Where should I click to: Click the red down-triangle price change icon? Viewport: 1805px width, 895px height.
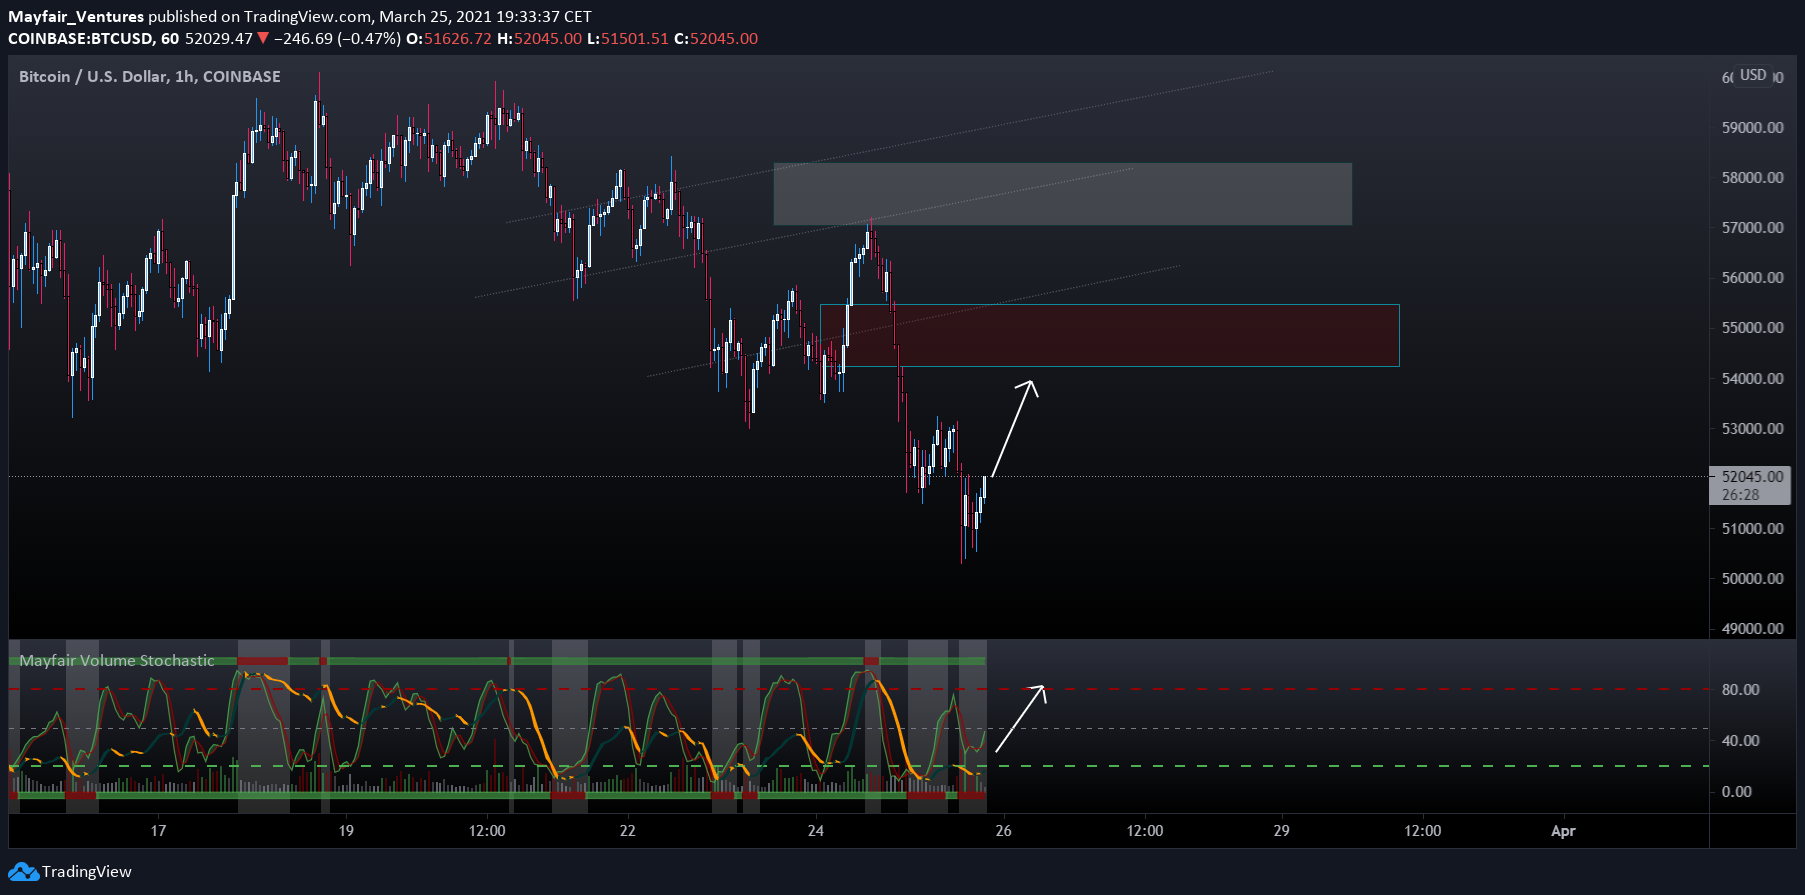[x=263, y=39]
